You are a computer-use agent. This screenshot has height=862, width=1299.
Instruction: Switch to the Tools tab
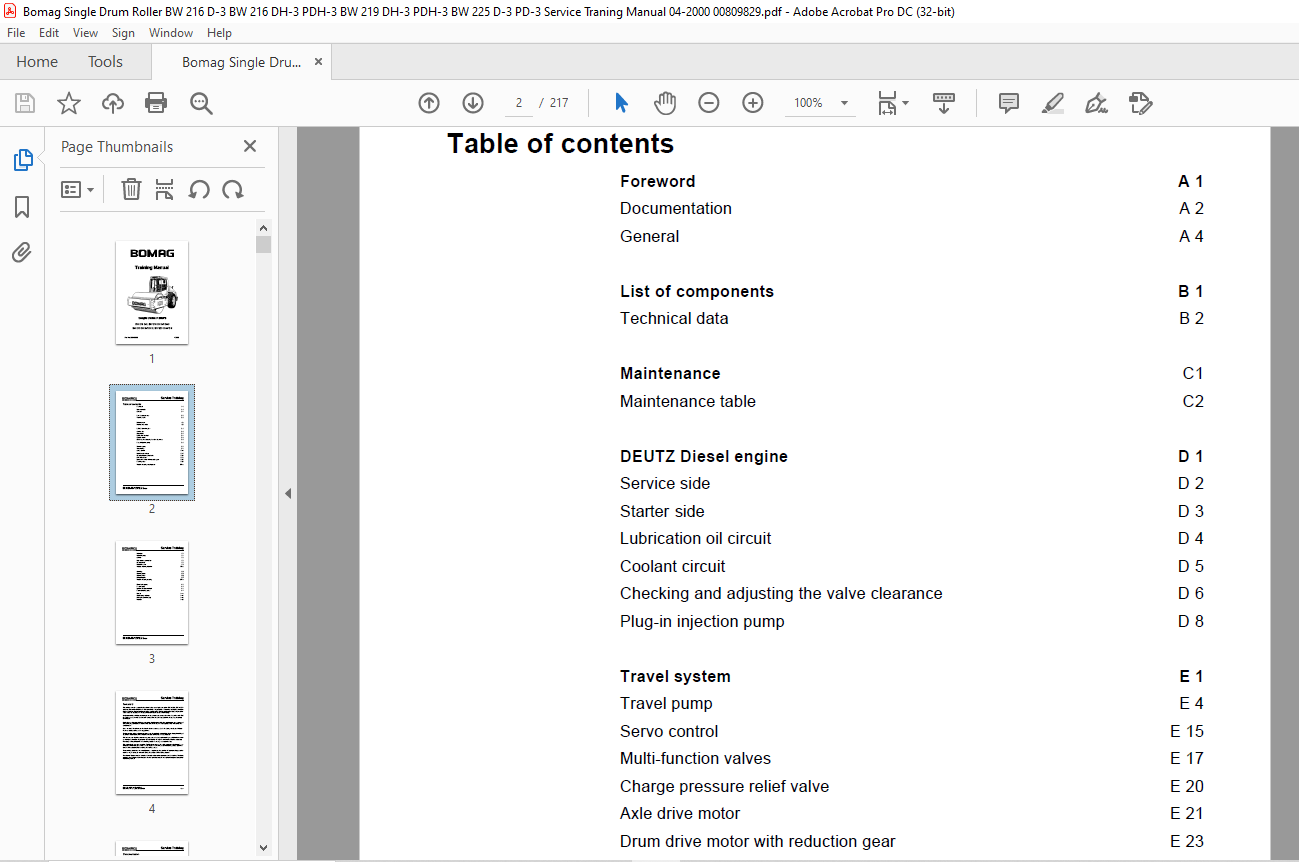(x=105, y=62)
